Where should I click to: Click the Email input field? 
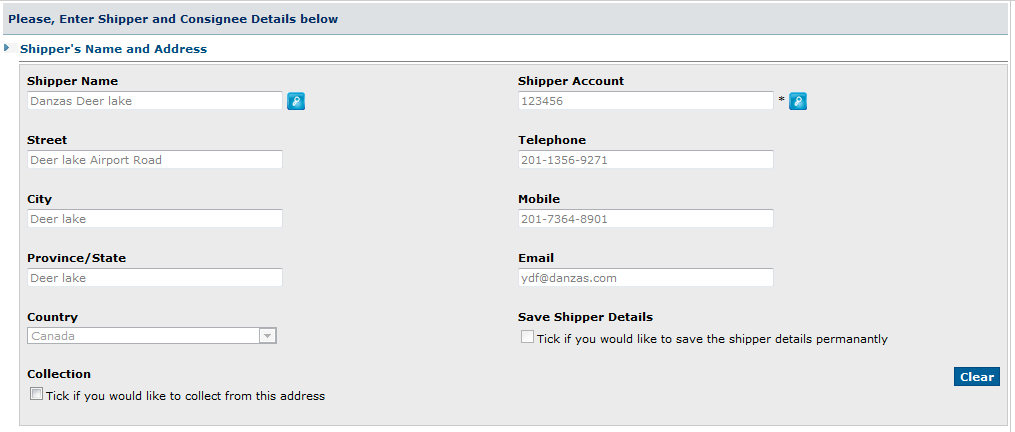(645, 277)
